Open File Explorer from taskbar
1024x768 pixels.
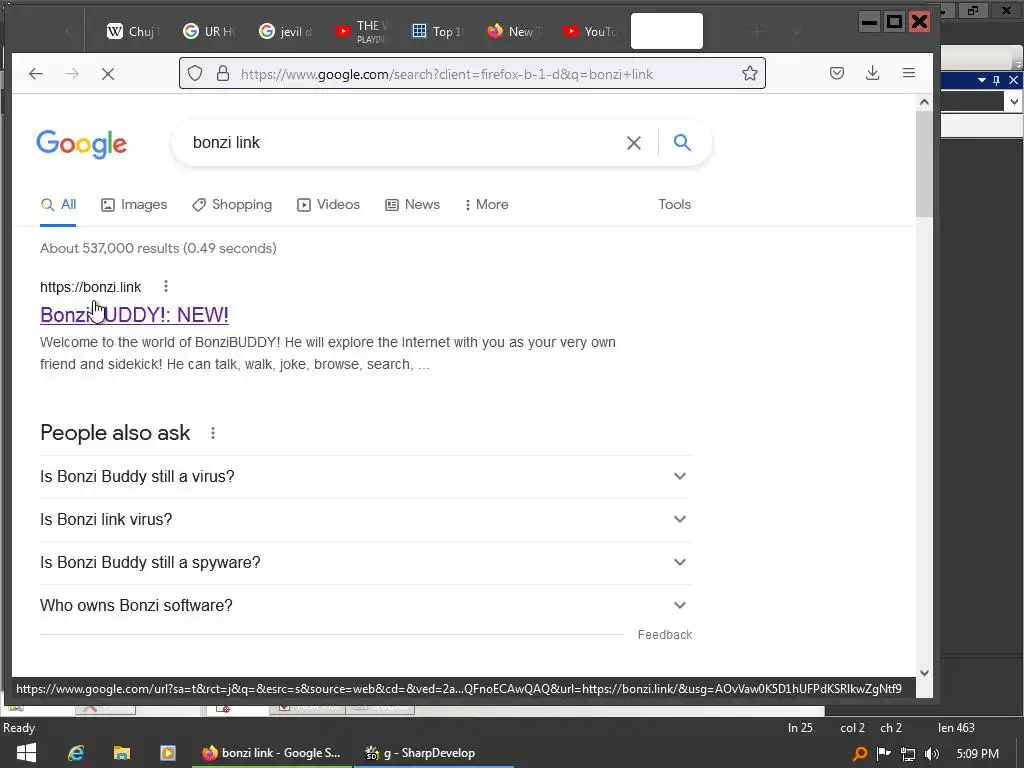click(122, 753)
